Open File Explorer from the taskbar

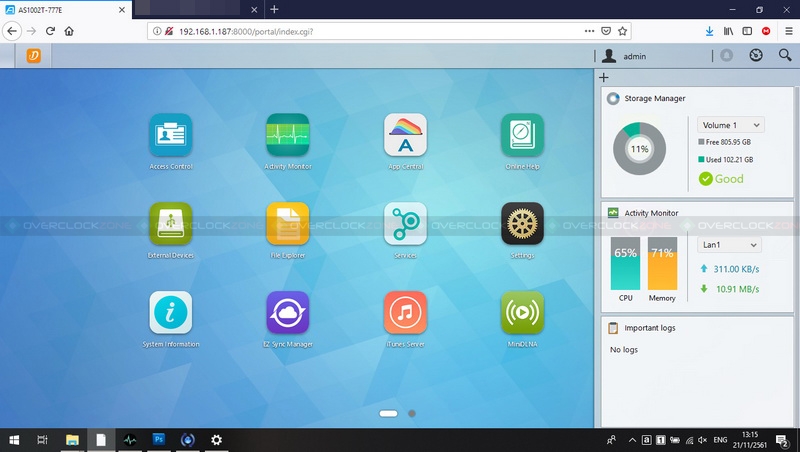(72, 440)
